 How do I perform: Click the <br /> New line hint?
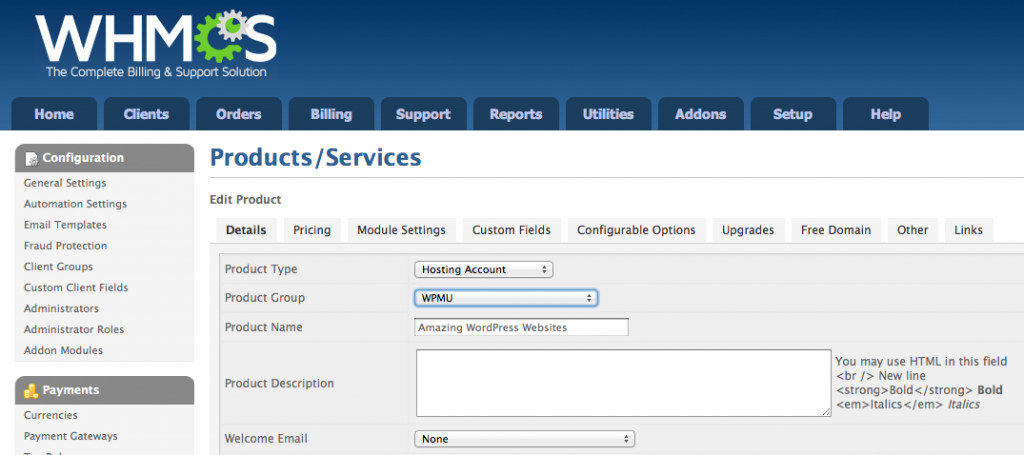pyautogui.click(x=881, y=376)
